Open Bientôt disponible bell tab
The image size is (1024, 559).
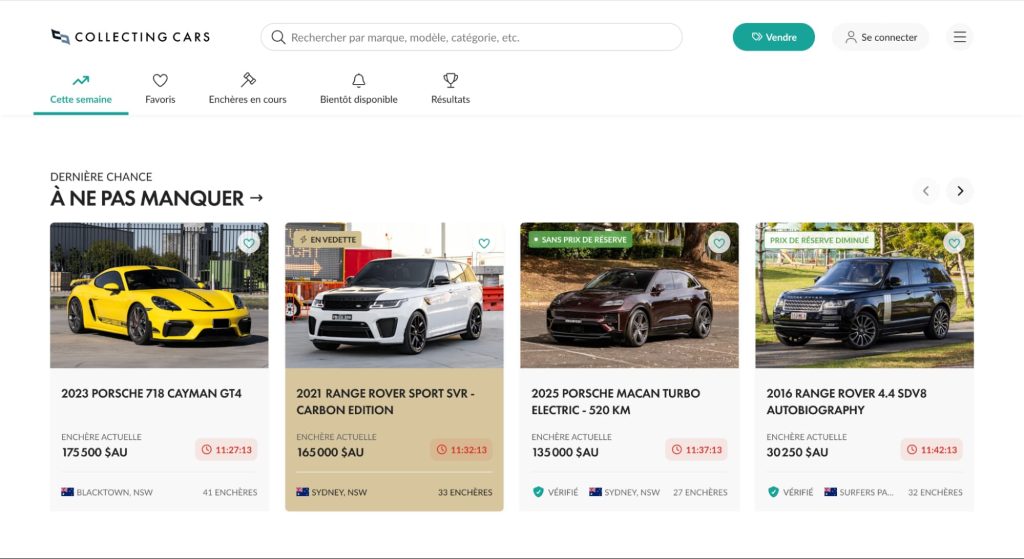[359, 89]
